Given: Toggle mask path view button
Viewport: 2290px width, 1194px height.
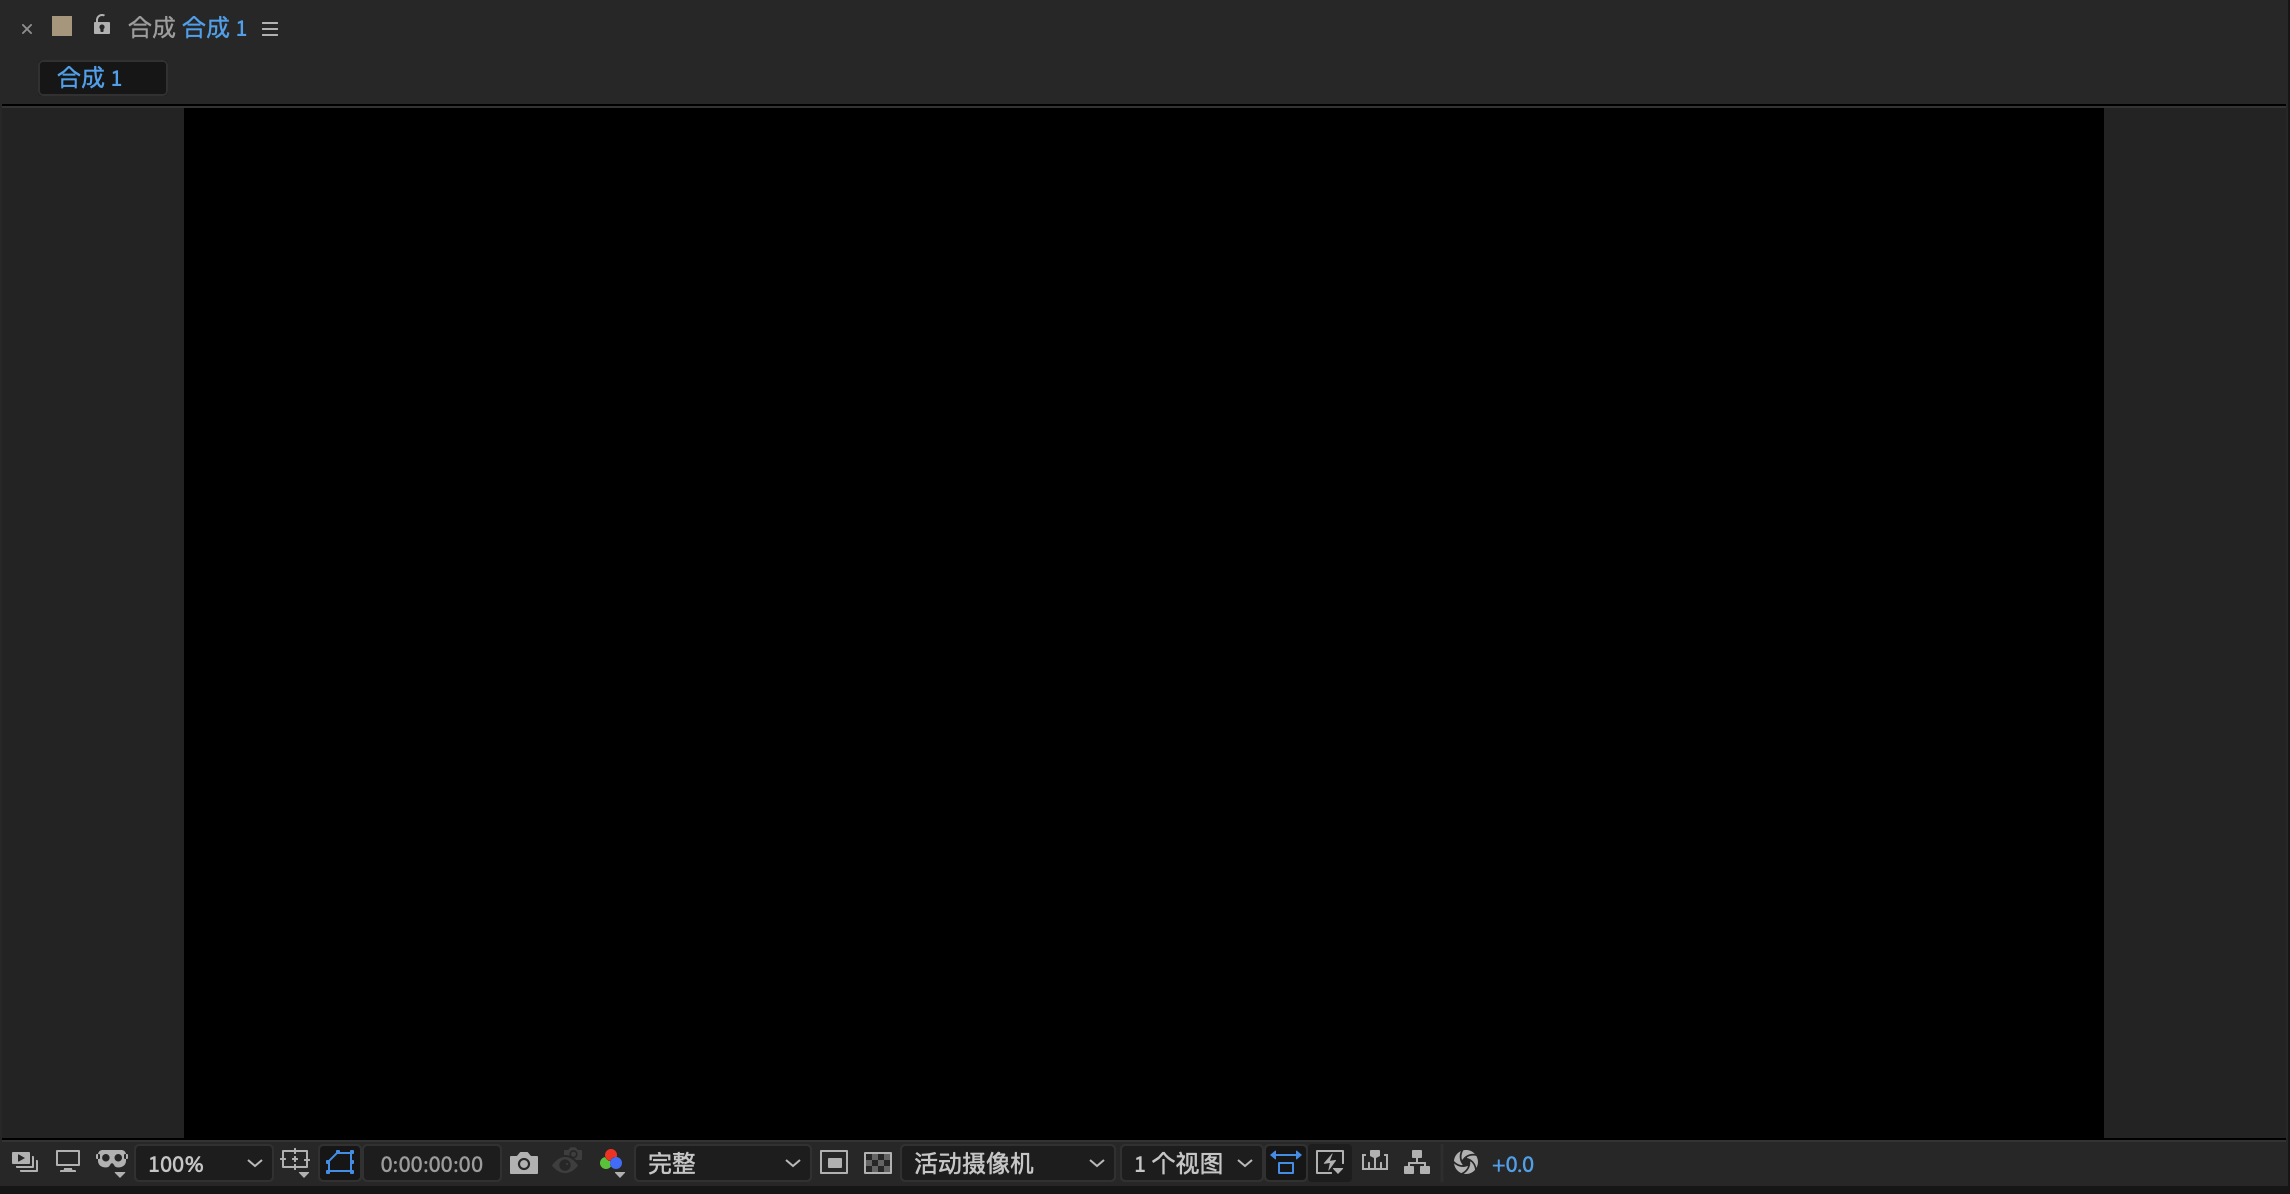Looking at the screenshot, I should coord(340,1162).
